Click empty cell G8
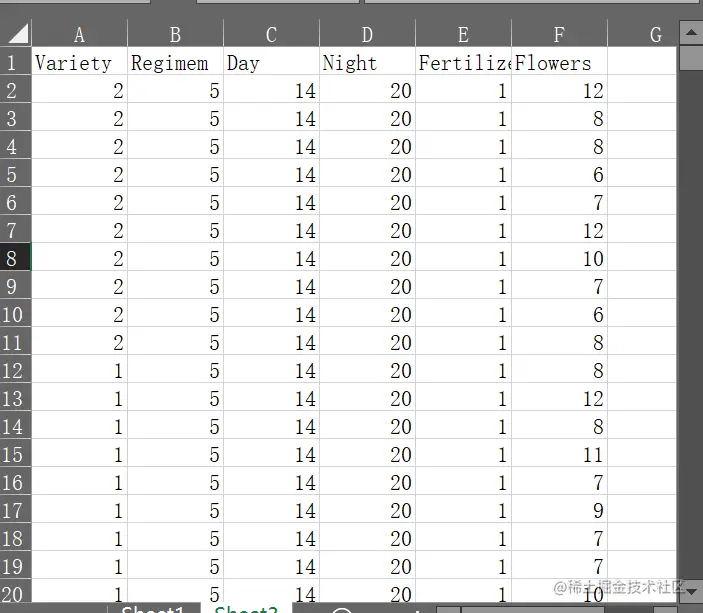This screenshot has height=613, width=703. (642, 257)
